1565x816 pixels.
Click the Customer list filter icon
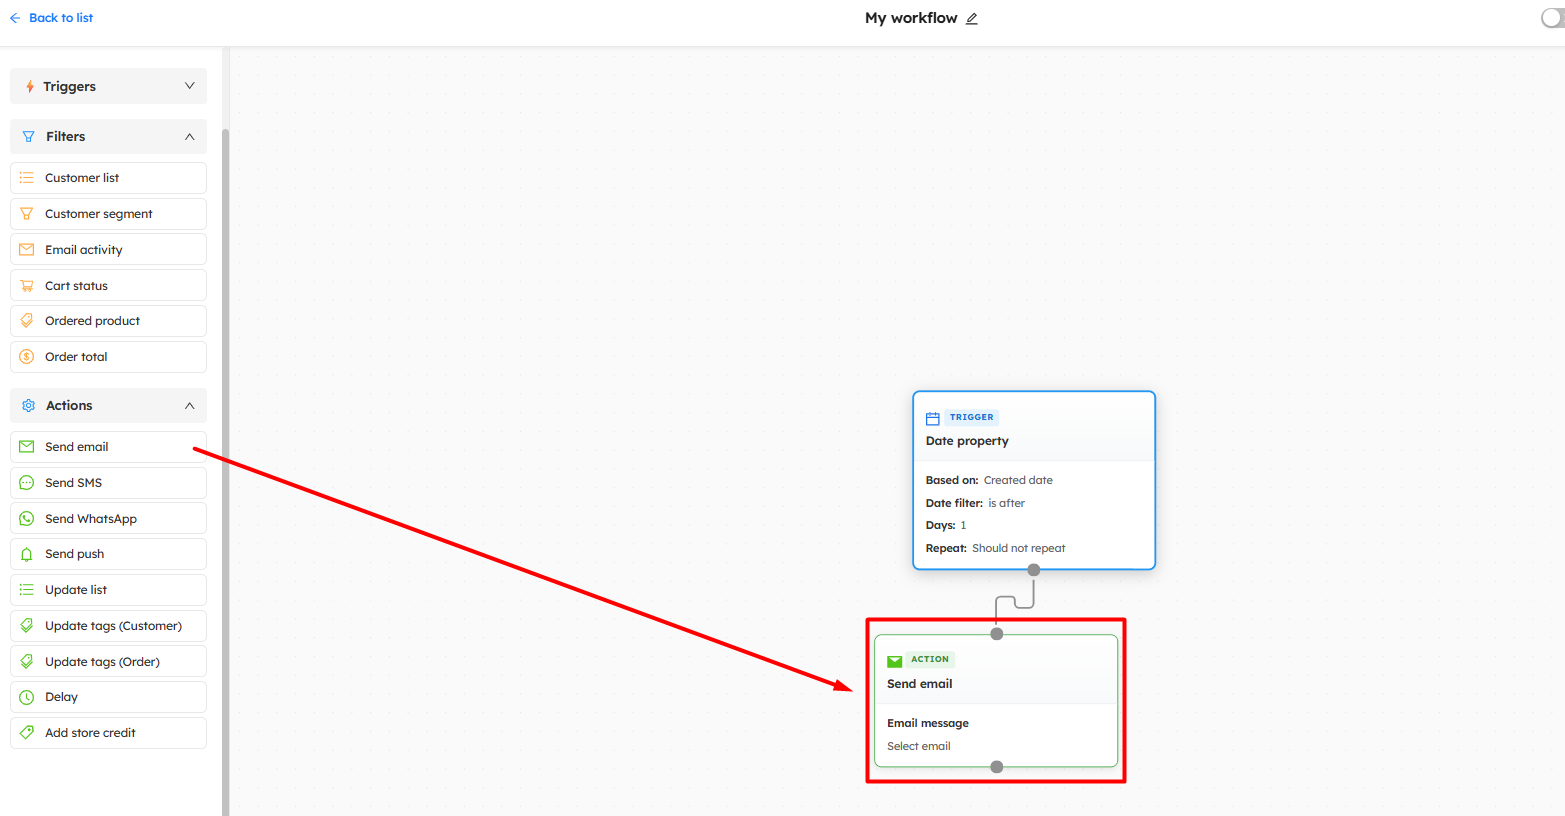tap(27, 178)
